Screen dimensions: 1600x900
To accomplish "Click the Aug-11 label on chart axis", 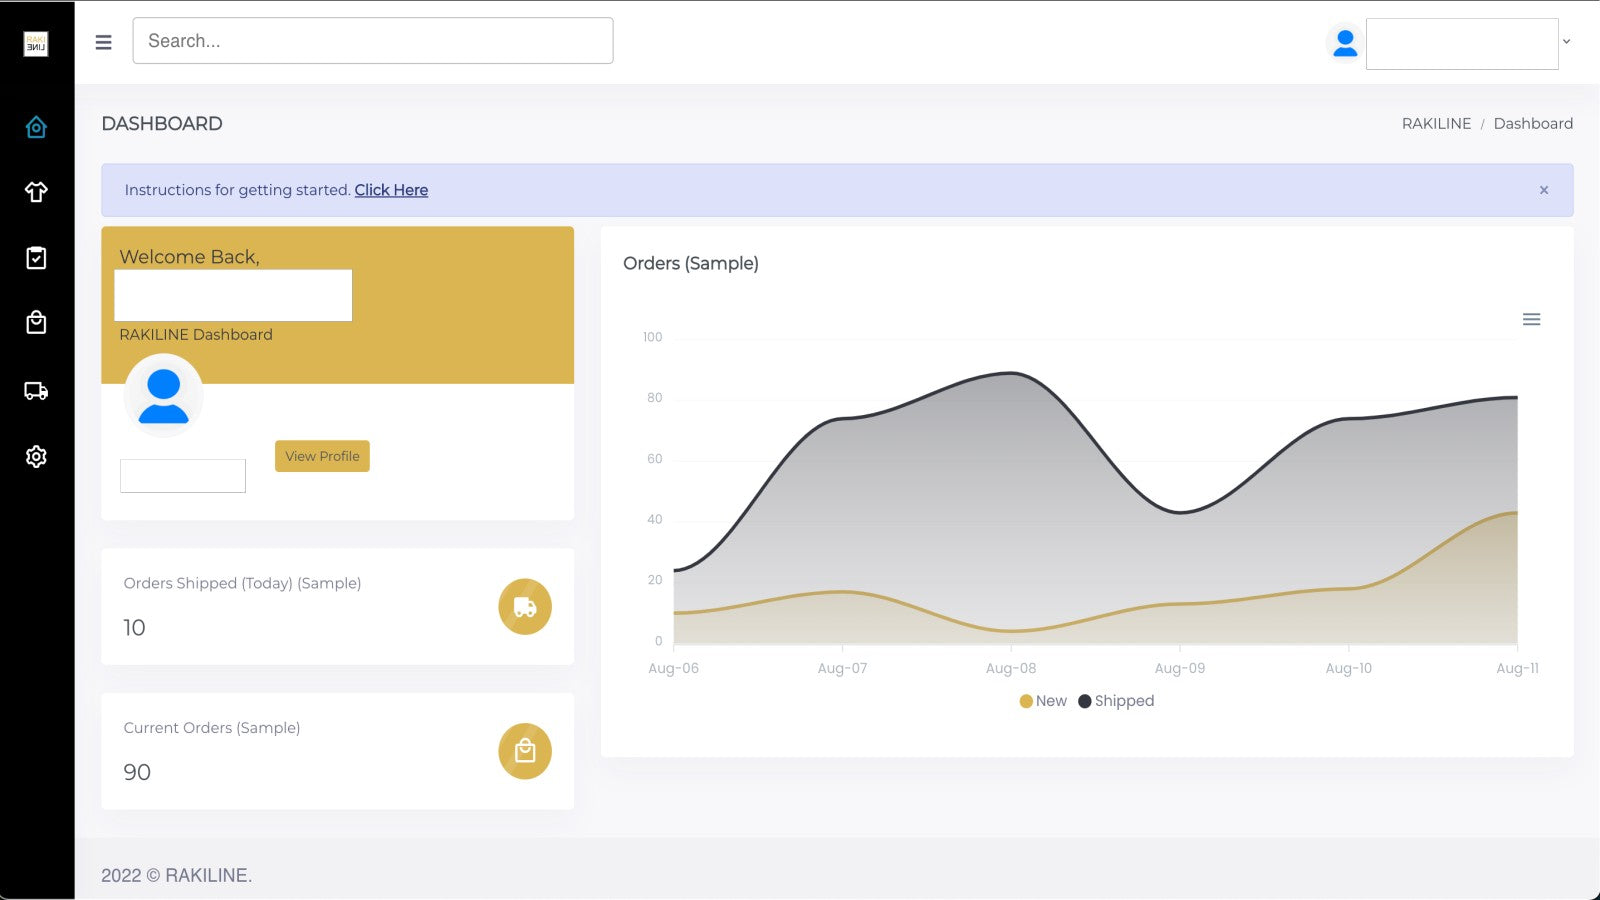I will click(1517, 668).
